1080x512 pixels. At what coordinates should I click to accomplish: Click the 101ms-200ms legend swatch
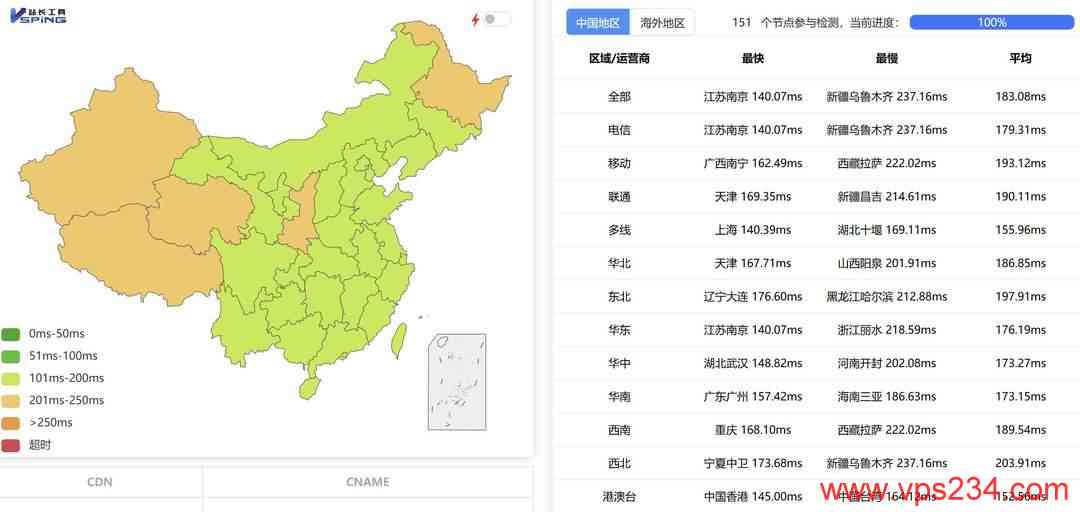coord(11,378)
